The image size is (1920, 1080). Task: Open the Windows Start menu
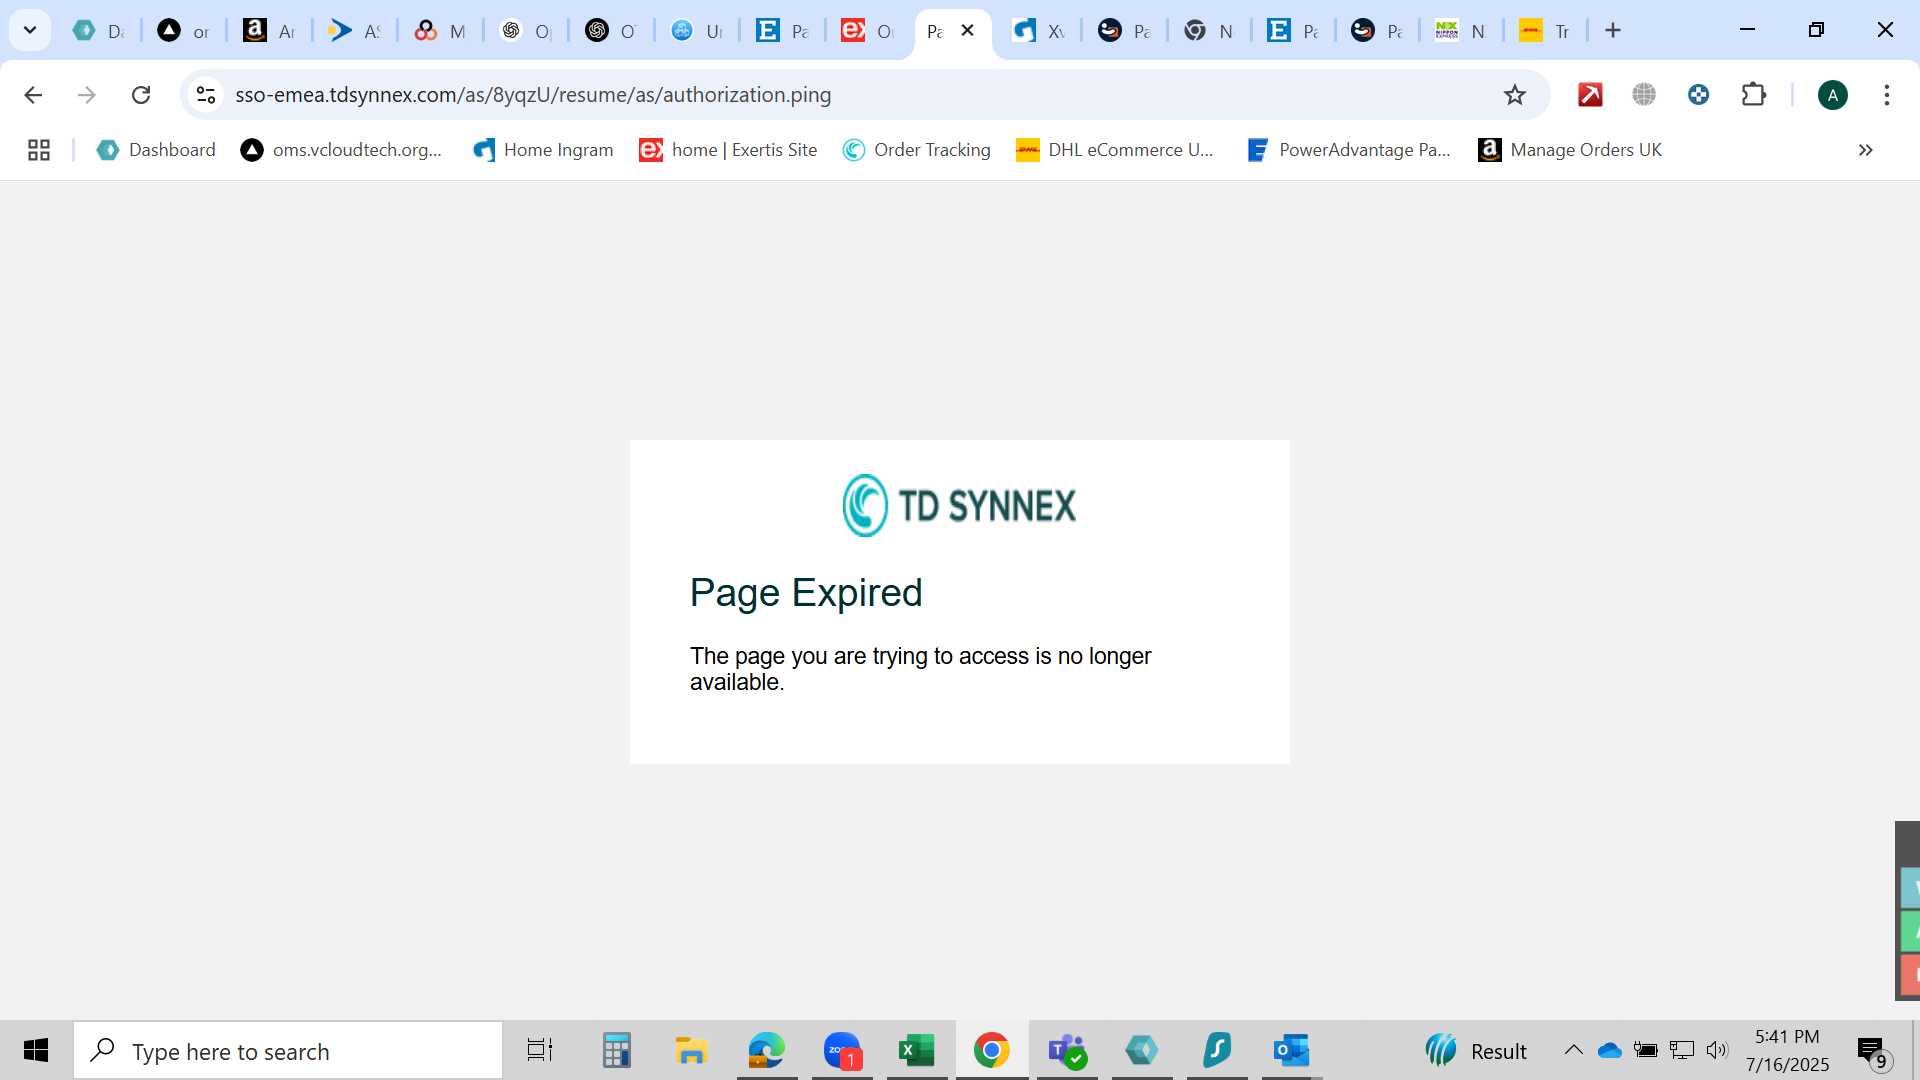coord(36,1051)
